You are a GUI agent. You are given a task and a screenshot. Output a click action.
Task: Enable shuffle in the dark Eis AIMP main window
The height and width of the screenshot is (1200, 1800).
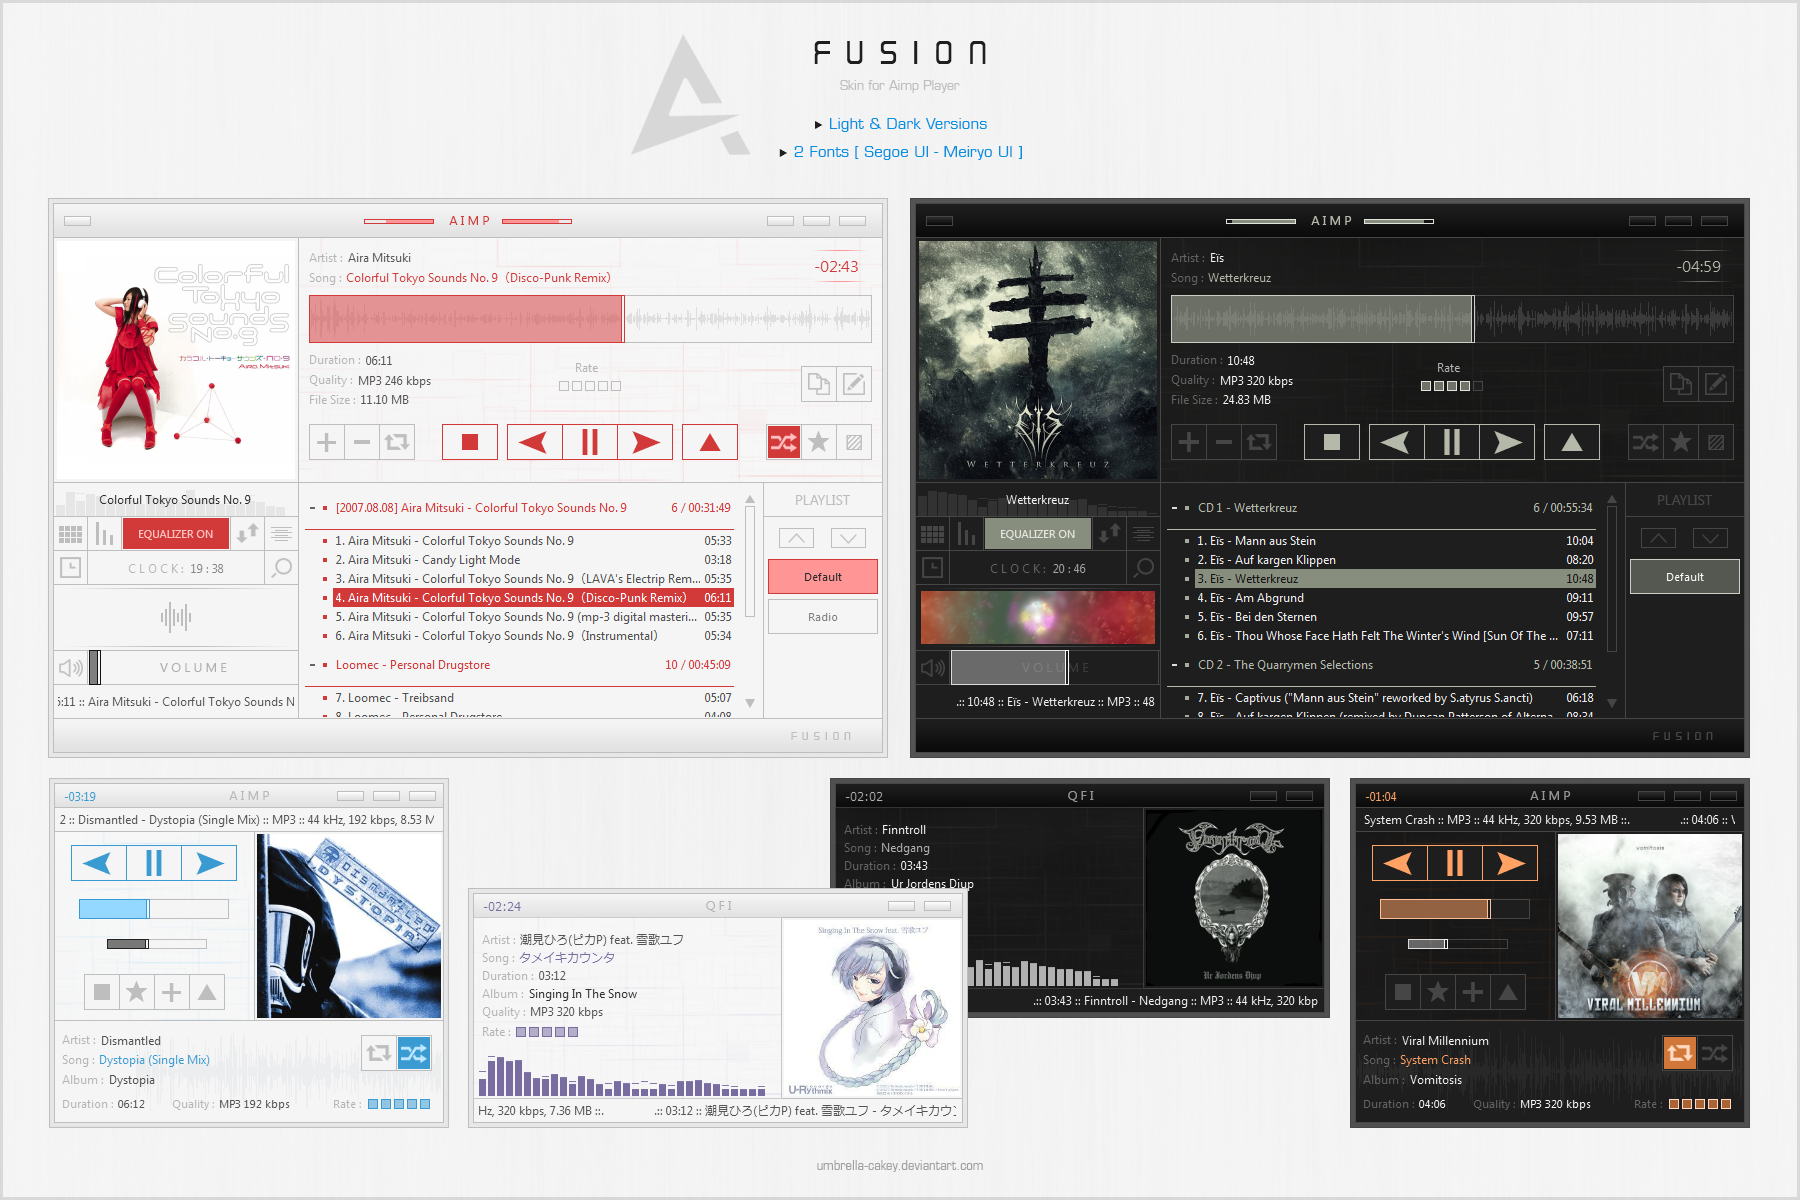(1646, 442)
